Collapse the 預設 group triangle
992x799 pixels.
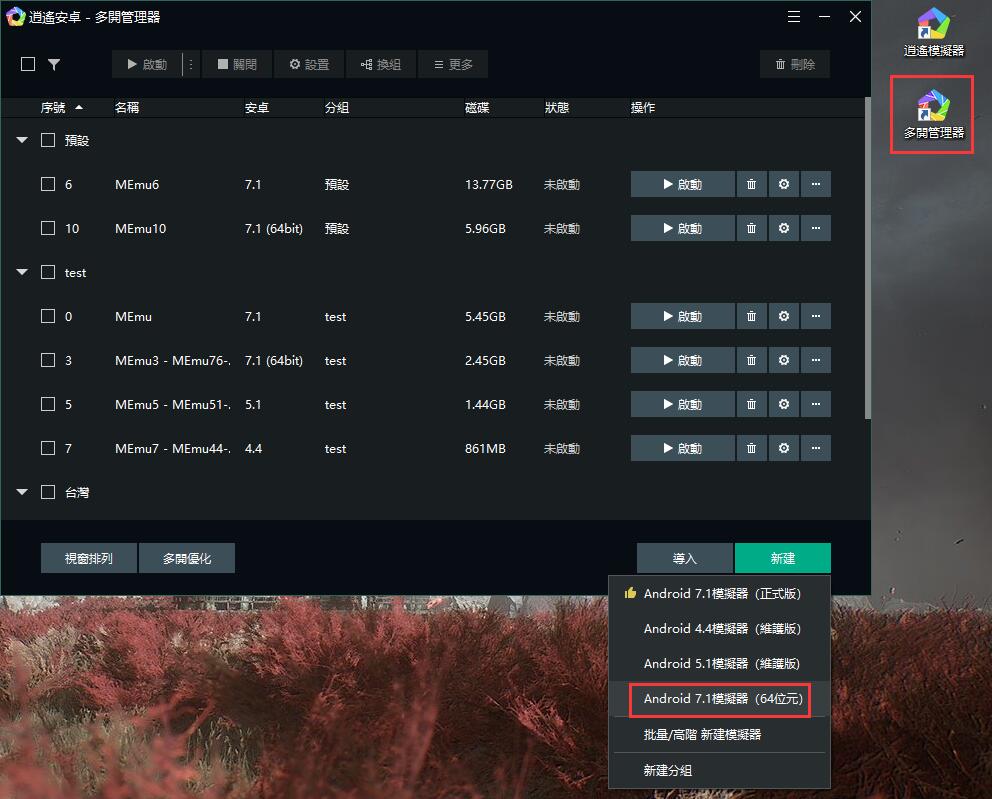click(22, 140)
